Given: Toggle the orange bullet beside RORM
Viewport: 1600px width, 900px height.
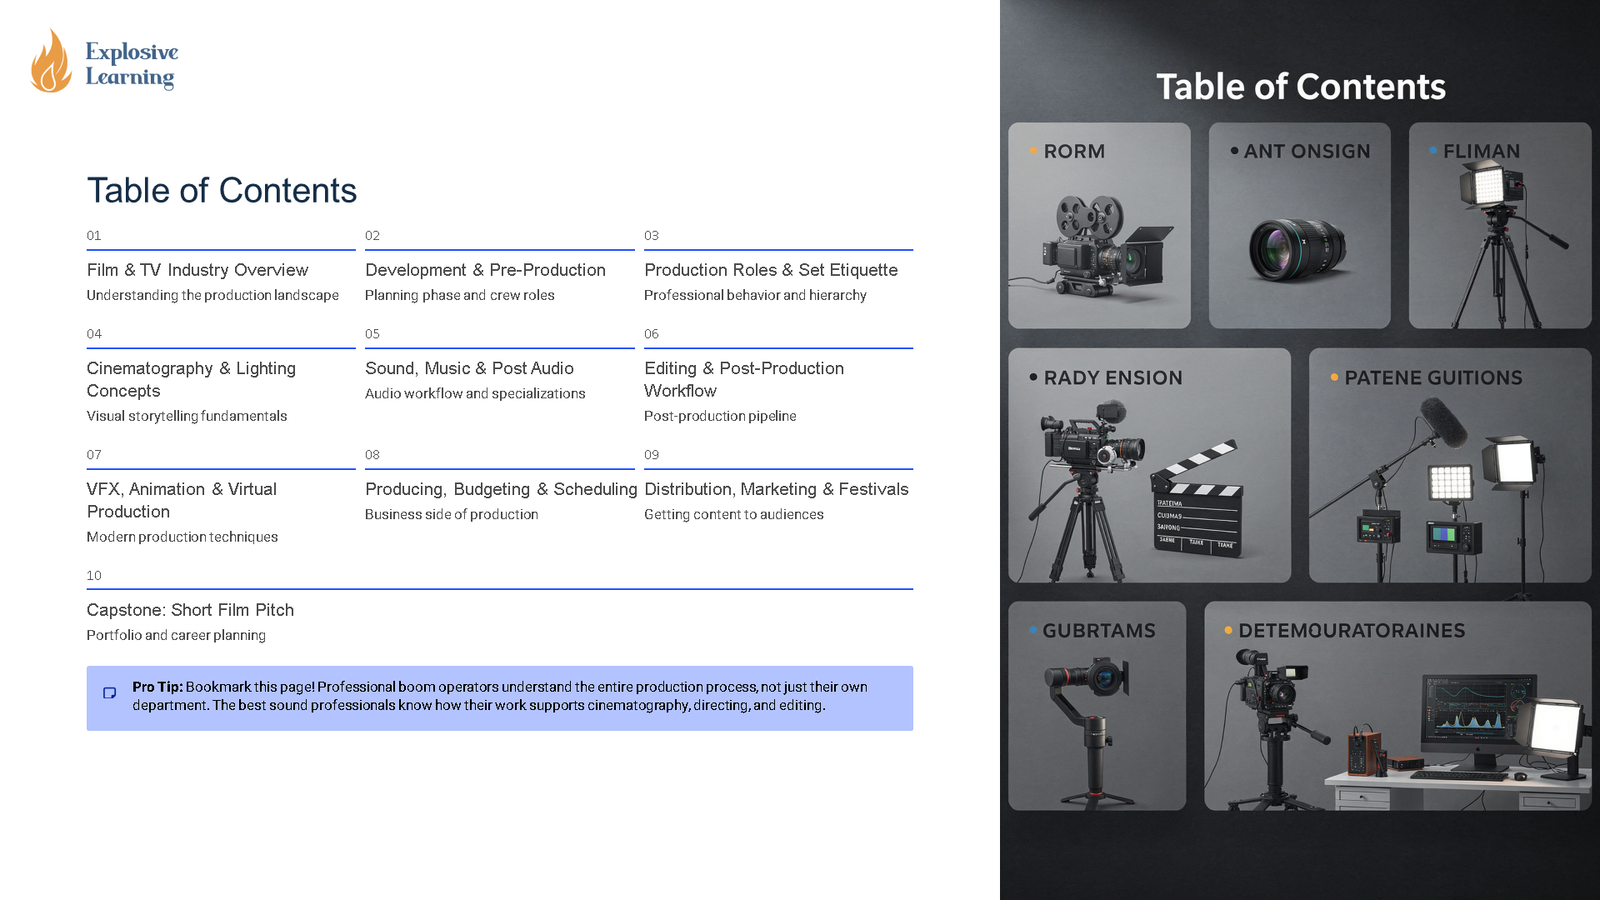Looking at the screenshot, I should [1031, 152].
